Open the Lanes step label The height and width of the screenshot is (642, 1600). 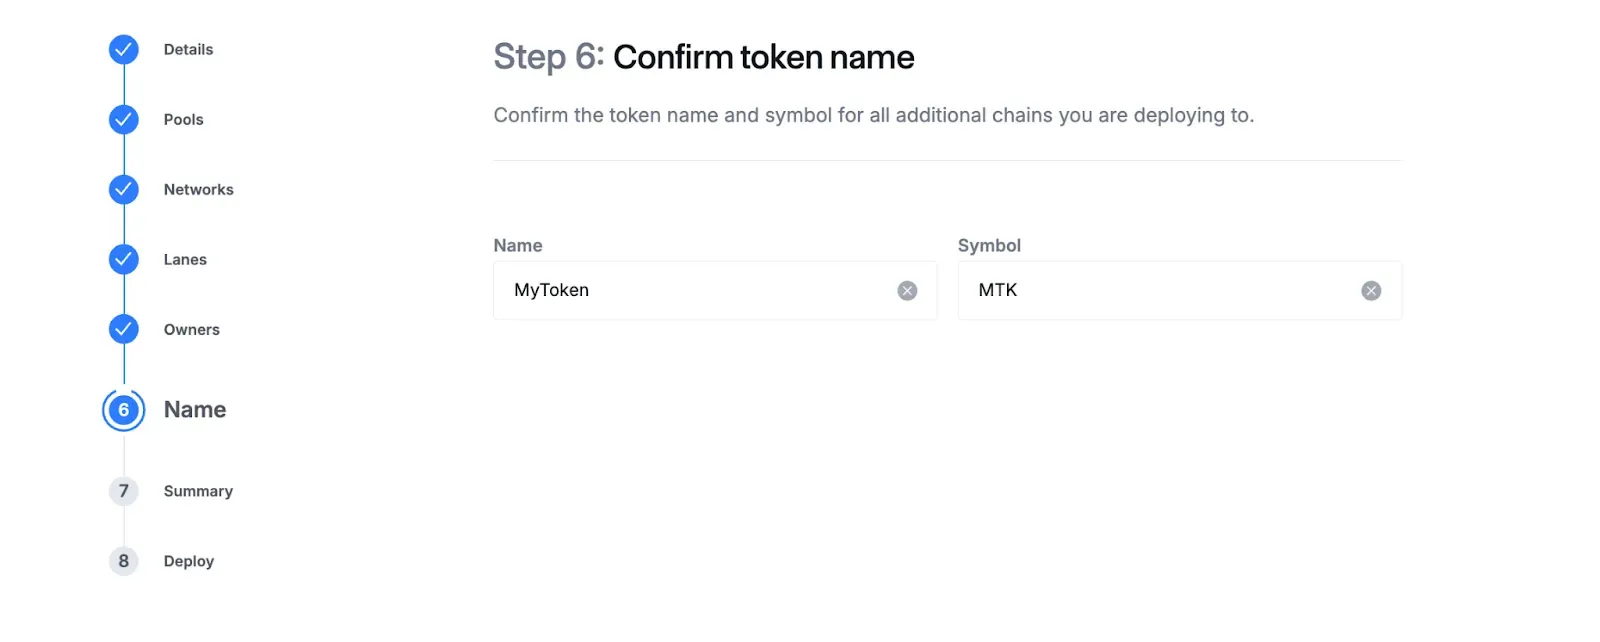click(x=185, y=259)
